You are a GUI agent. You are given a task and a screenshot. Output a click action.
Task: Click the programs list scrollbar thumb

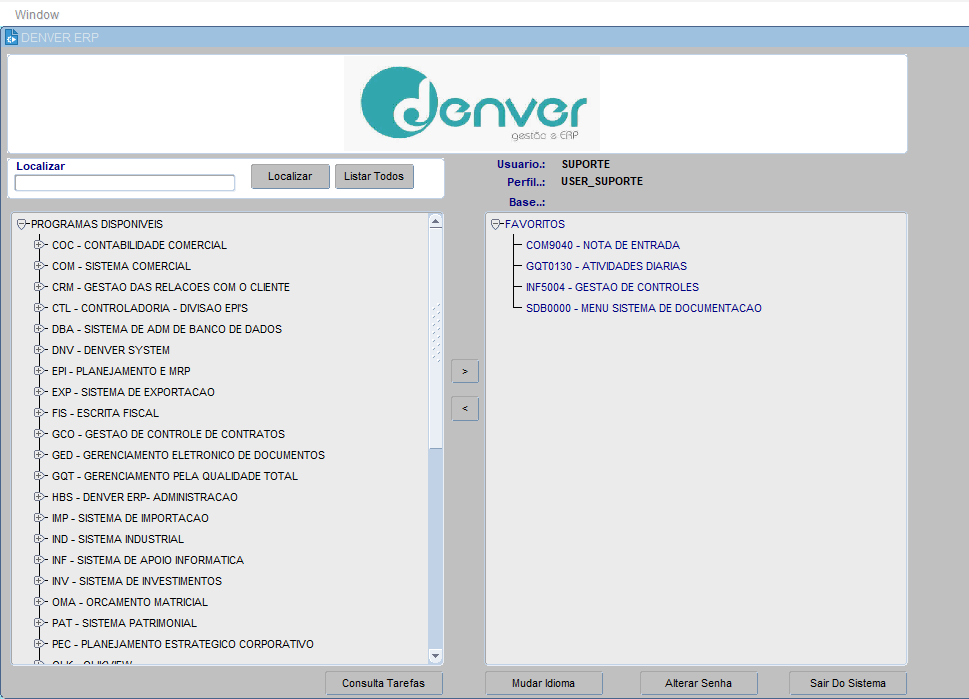coord(435,339)
